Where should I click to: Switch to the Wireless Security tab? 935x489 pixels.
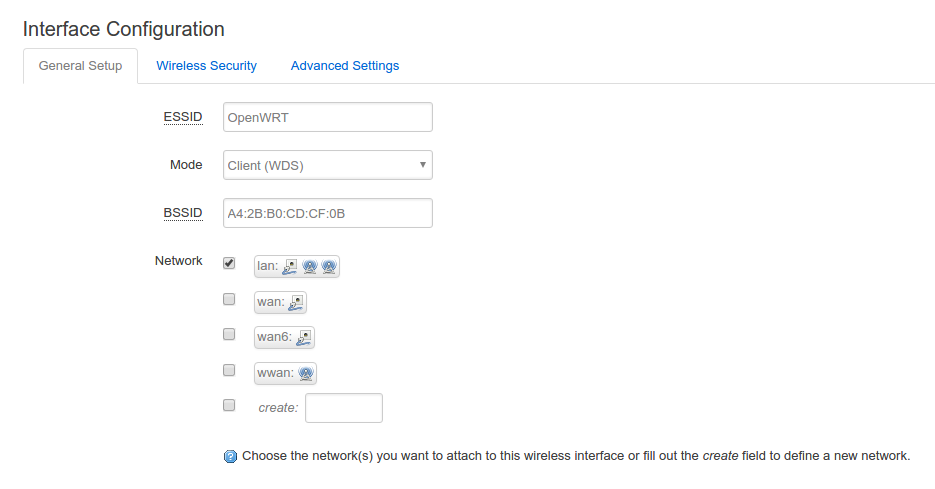coord(206,66)
